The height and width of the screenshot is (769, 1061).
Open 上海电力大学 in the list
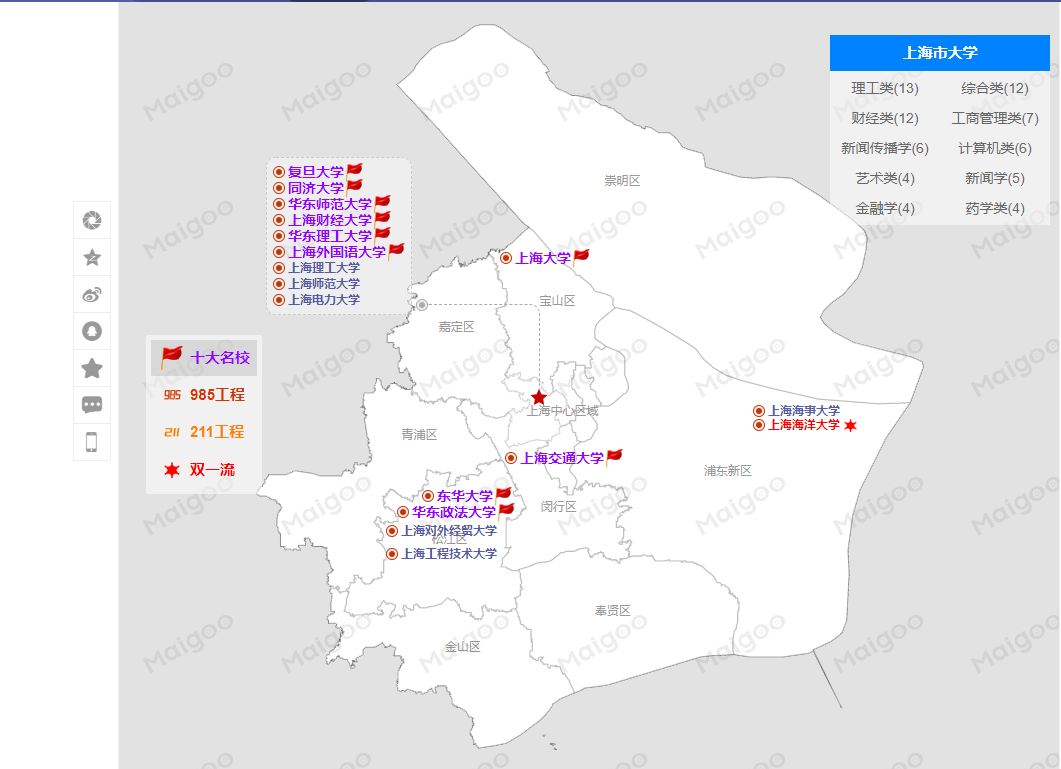click(x=324, y=299)
